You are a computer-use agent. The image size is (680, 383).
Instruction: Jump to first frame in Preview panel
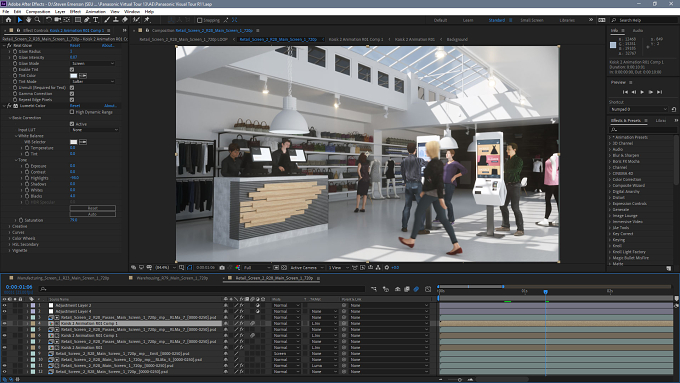(x=625, y=92)
